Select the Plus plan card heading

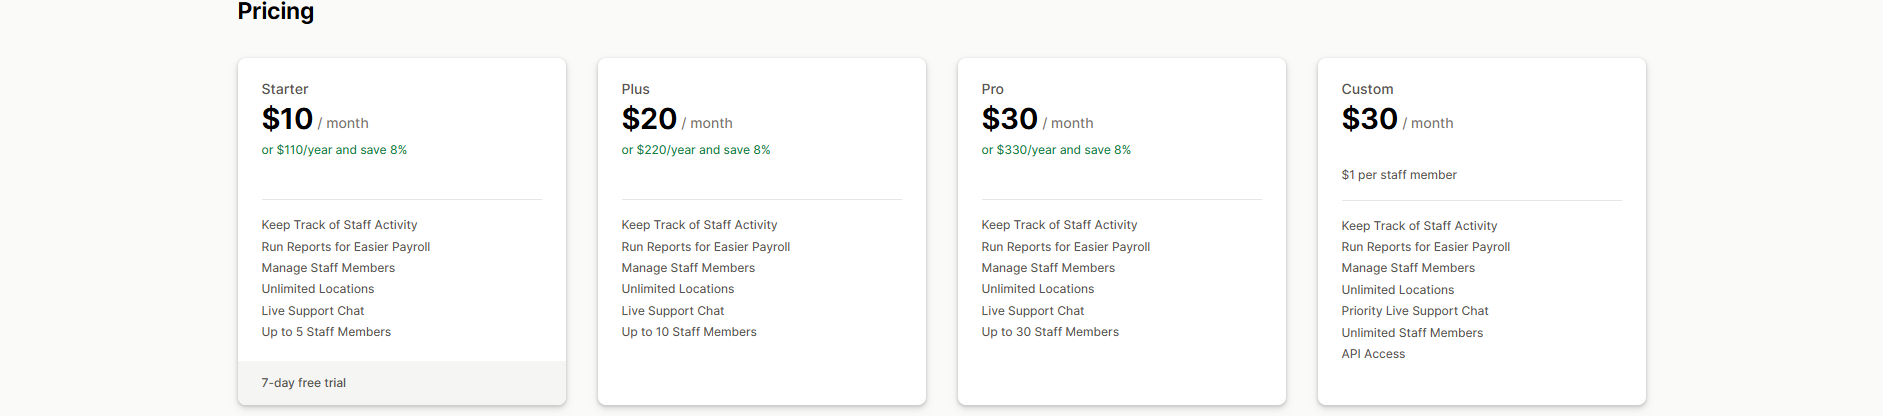[635, 89]
